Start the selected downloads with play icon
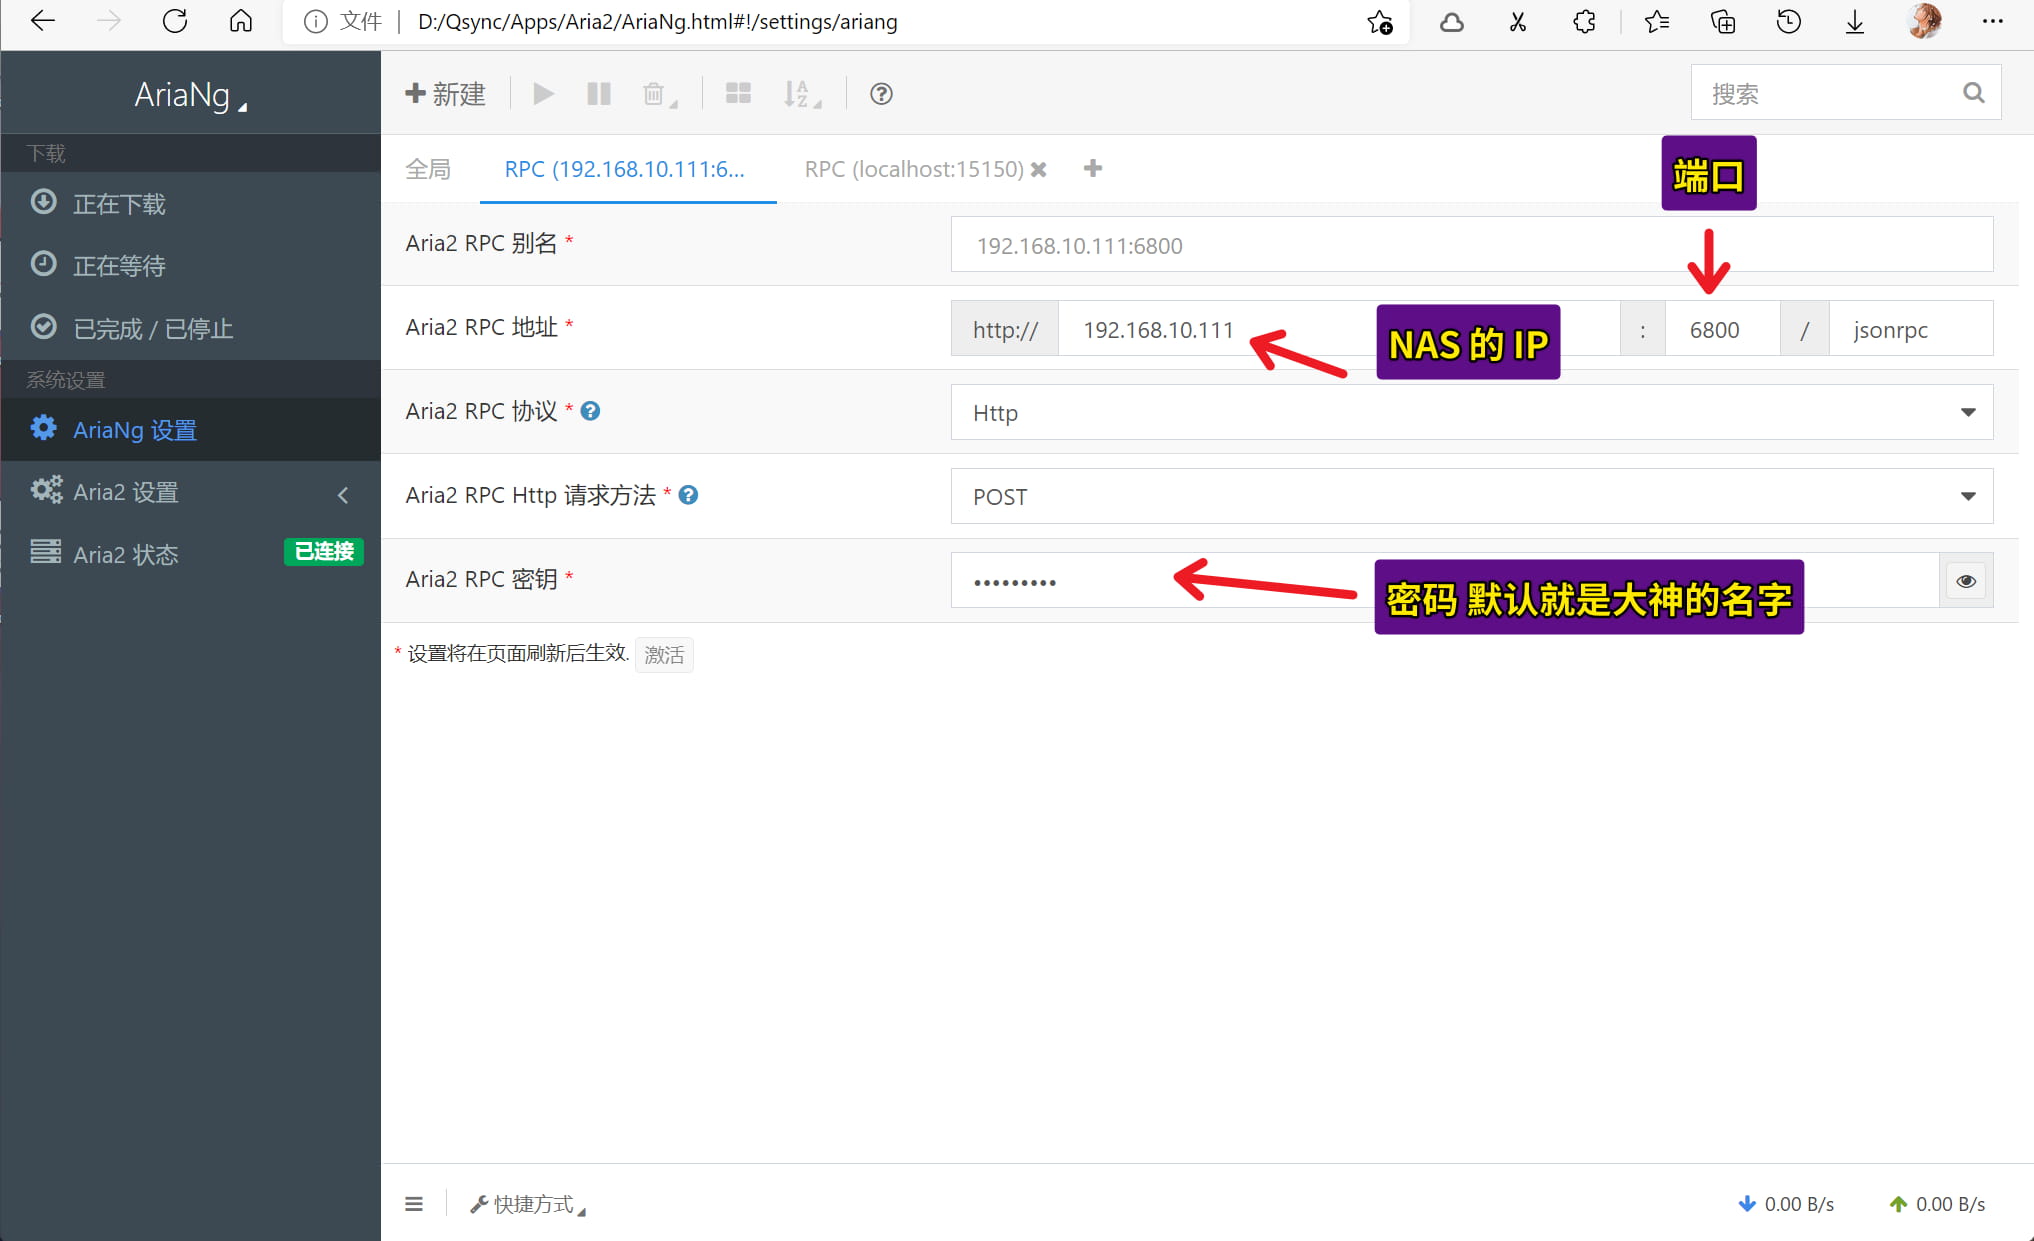Viewport: 2034px width, 1241px height. pos(543,93)
